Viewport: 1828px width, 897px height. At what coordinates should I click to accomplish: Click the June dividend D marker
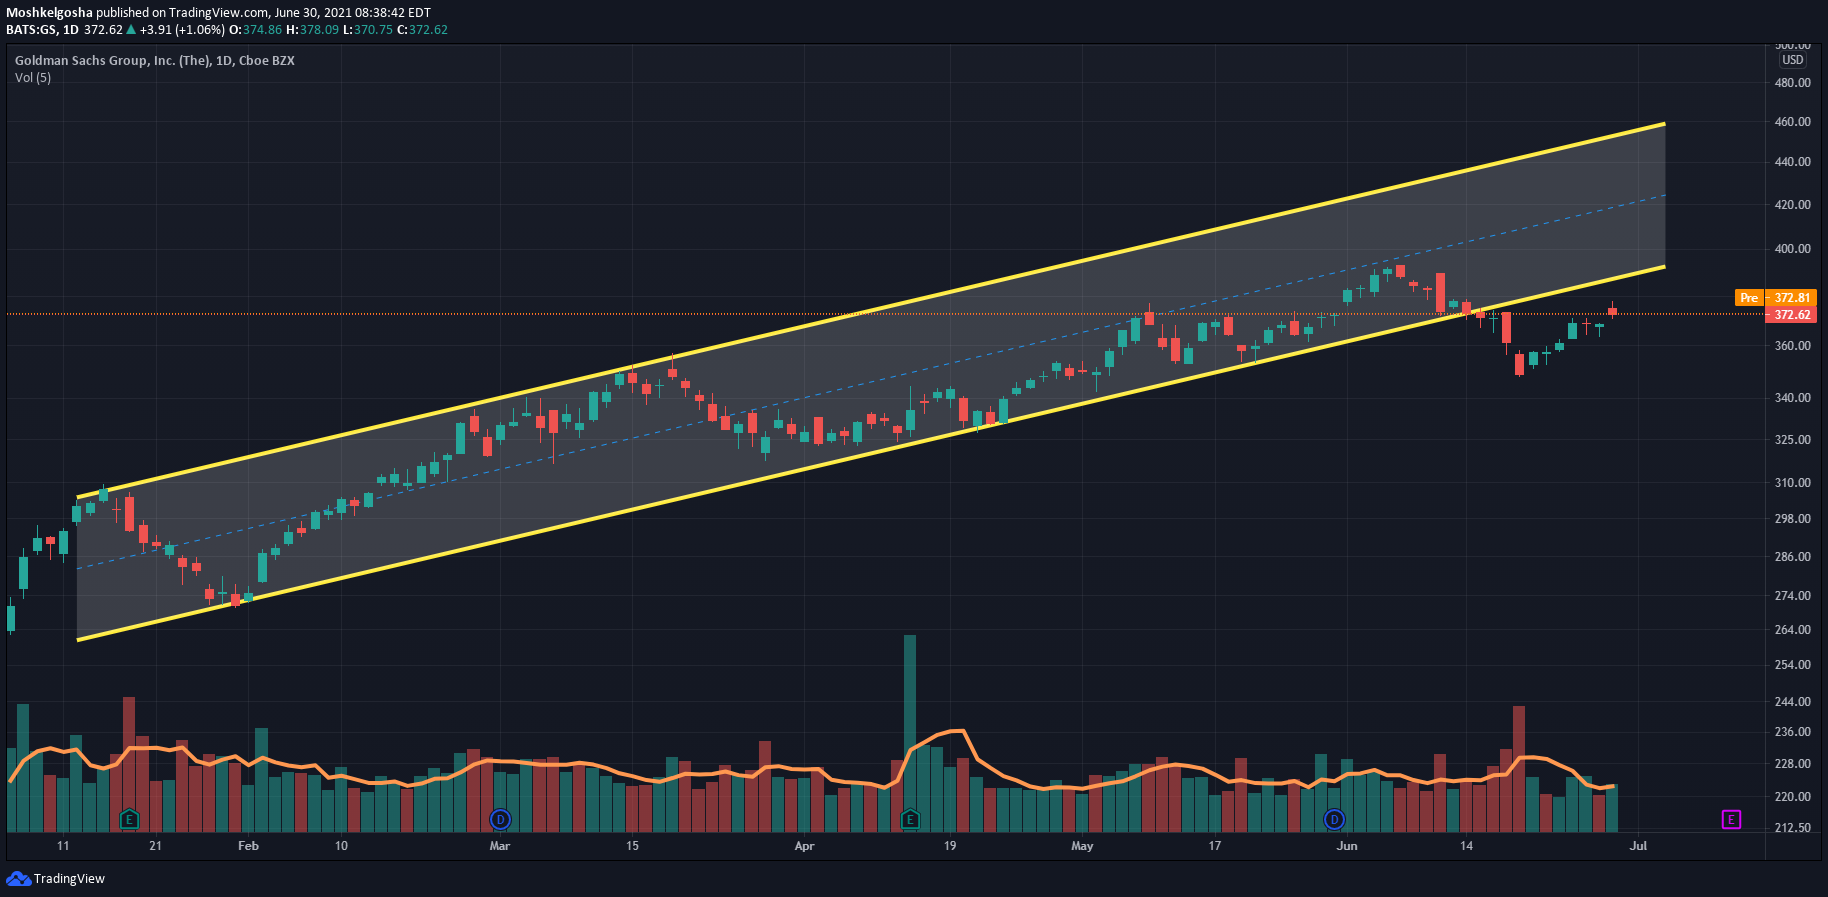[1334, 820]
